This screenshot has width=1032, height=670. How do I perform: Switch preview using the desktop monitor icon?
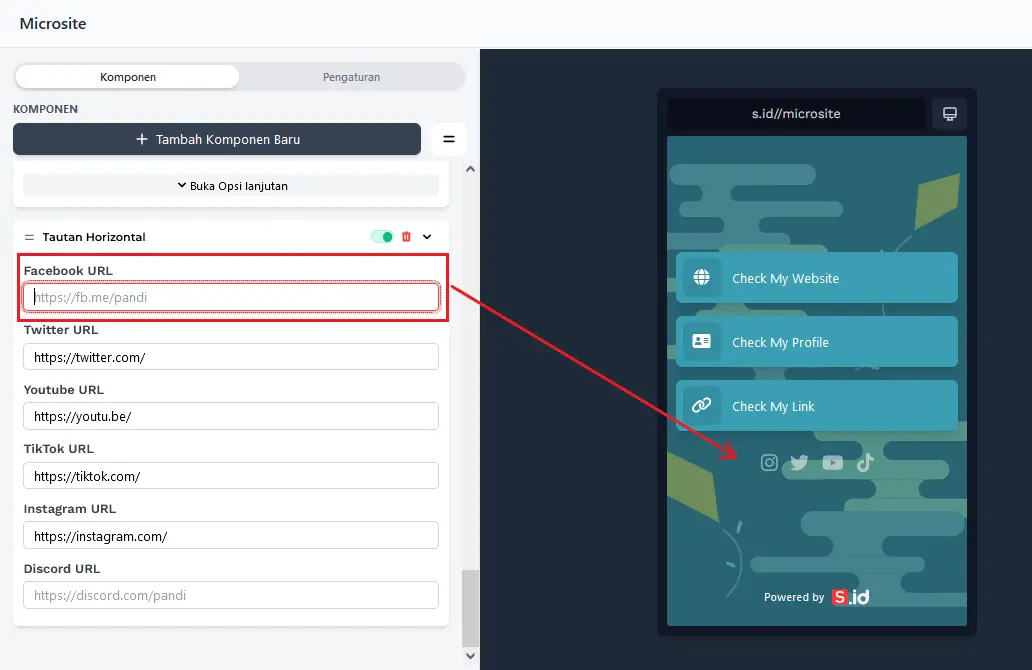[949, 113]
